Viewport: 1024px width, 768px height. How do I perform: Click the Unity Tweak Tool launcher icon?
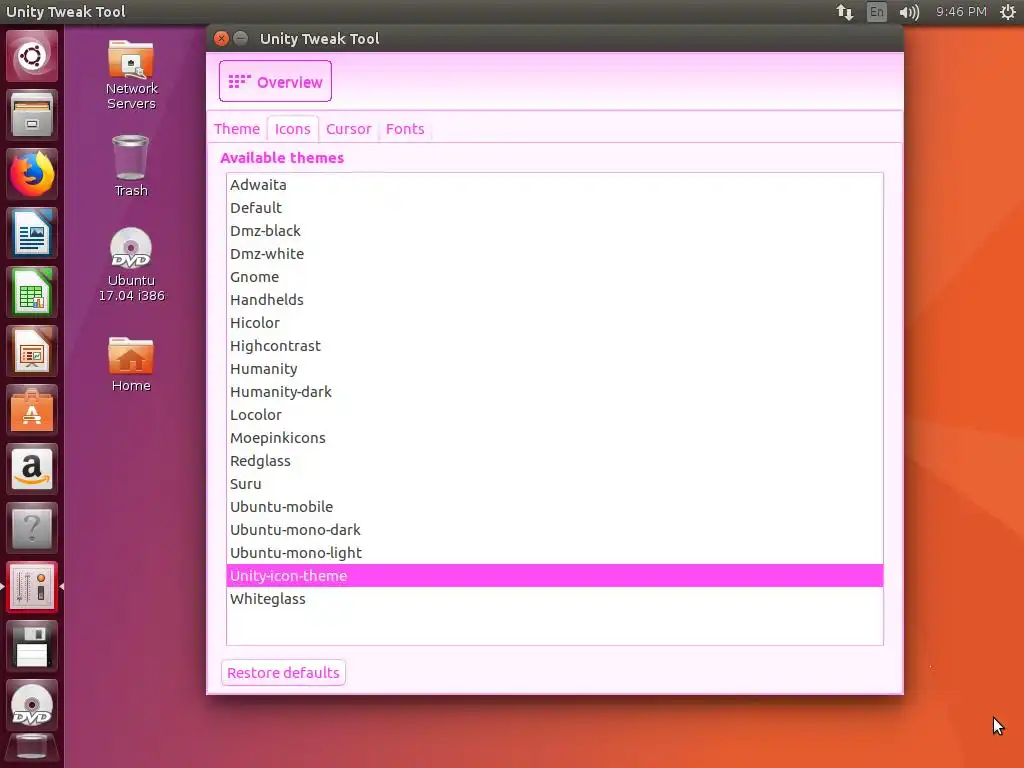click(31, 587)
